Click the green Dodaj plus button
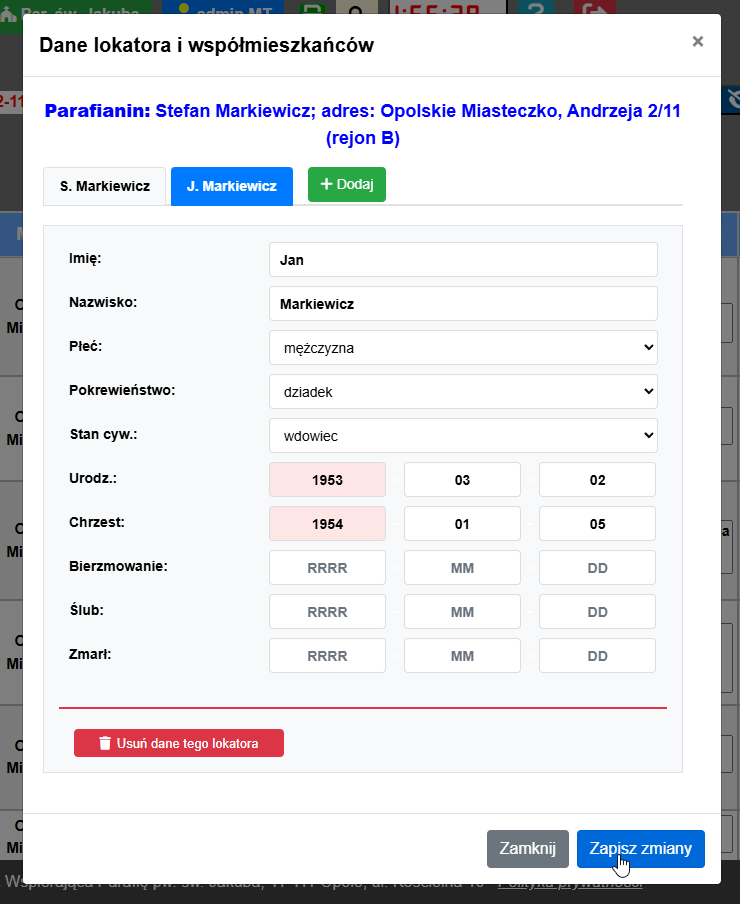740x904 pixels. [346, 185]
